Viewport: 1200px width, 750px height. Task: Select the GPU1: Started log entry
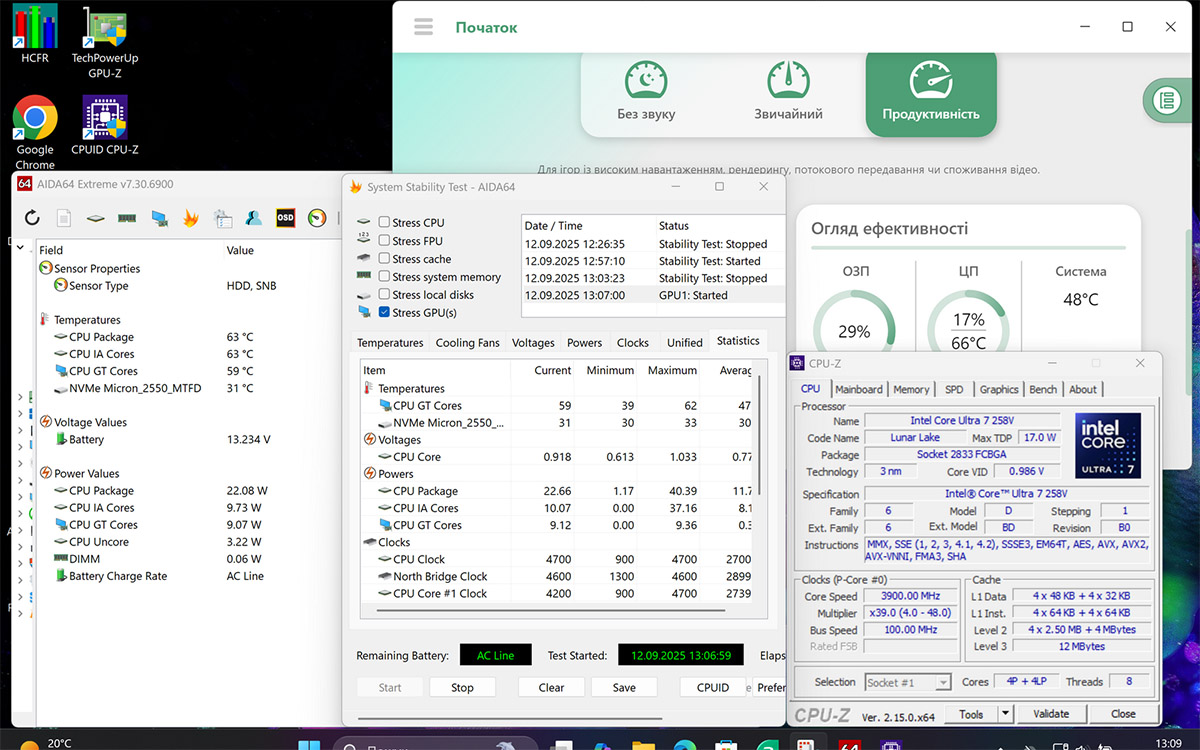point(651,295)
